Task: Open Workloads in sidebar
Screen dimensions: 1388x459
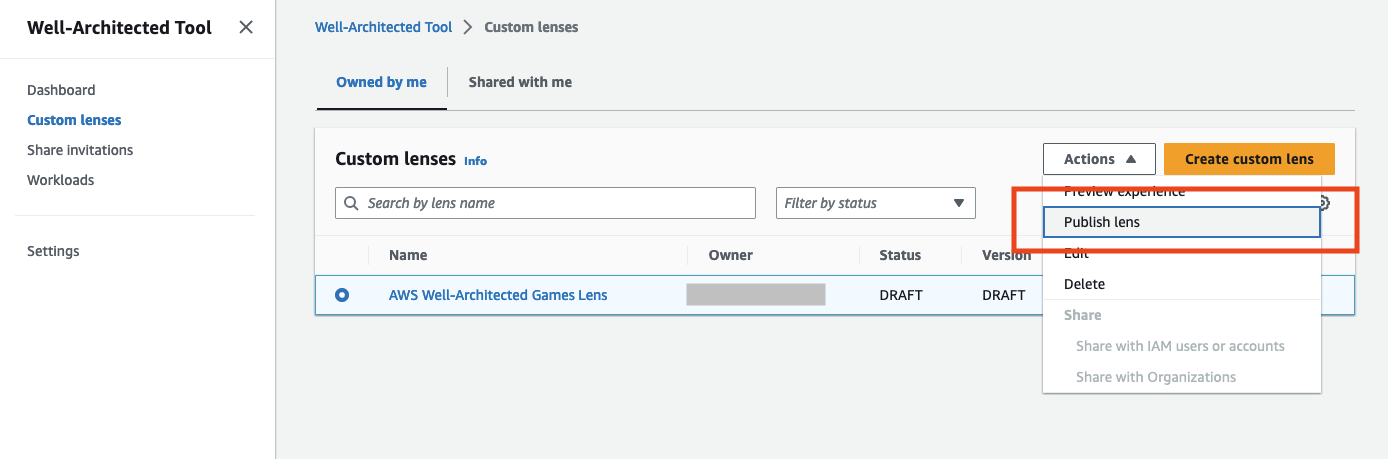Action: click(60, 180)
